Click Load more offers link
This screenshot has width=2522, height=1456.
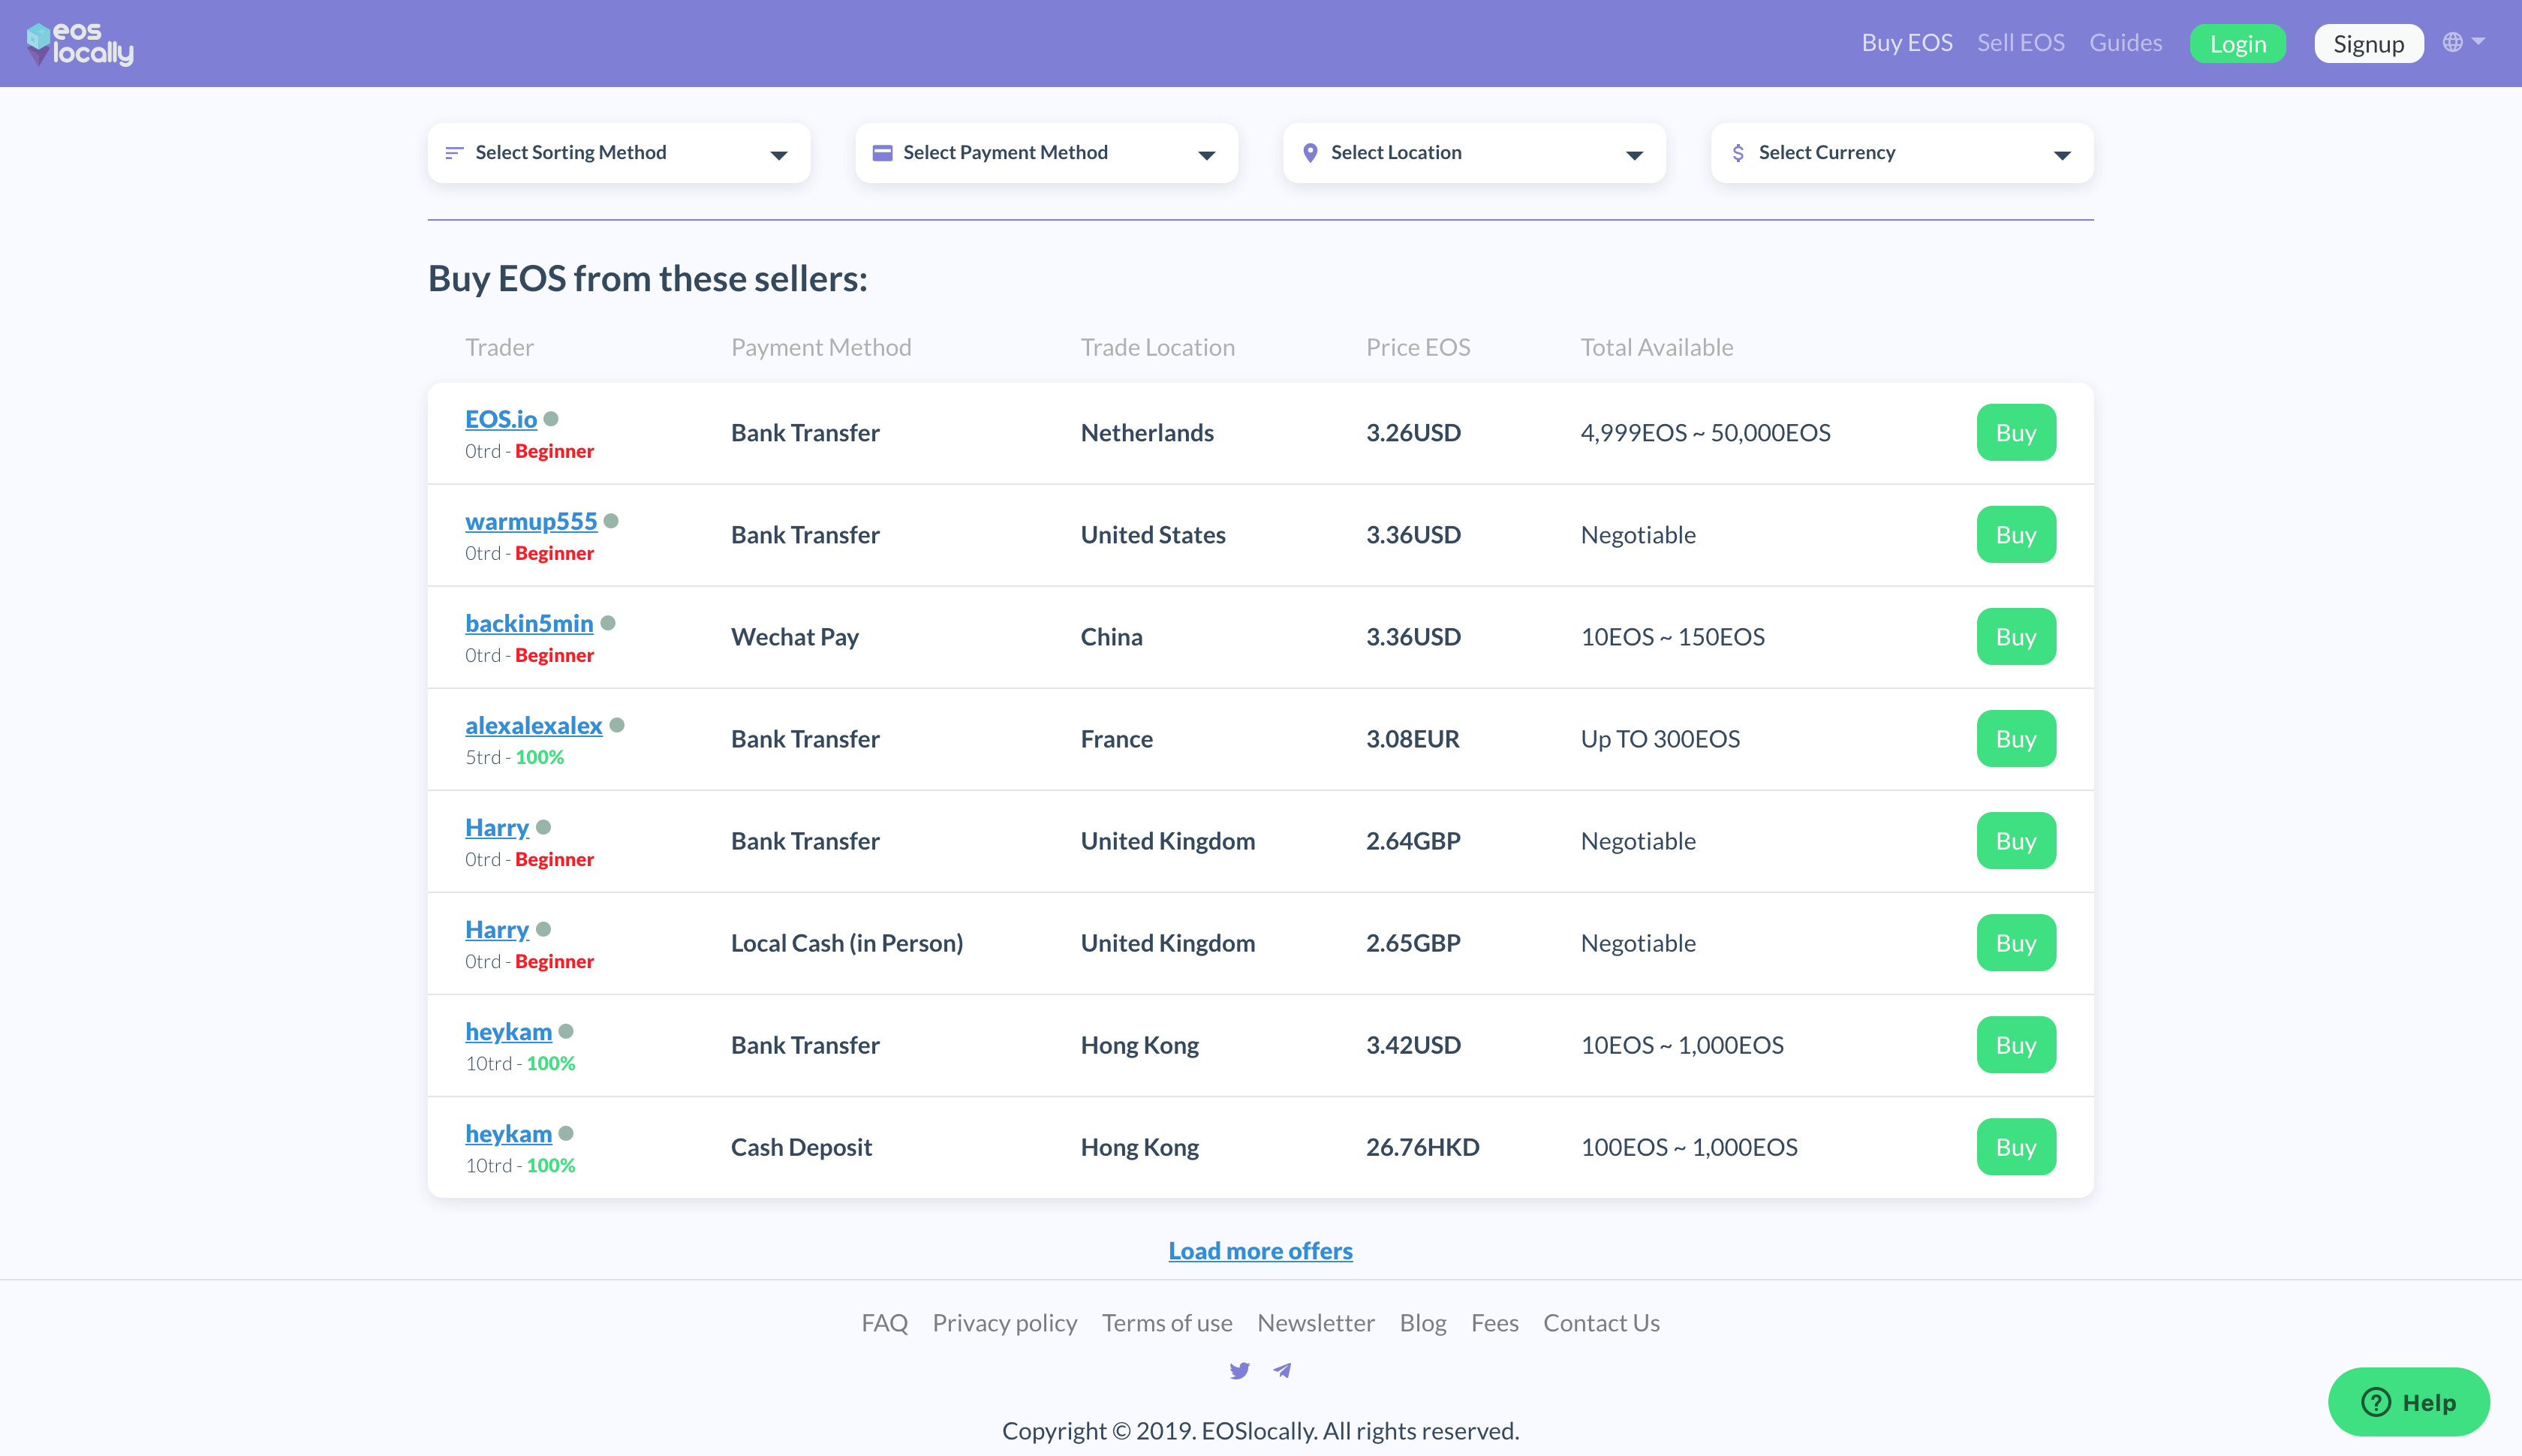pos(1260,1251)
